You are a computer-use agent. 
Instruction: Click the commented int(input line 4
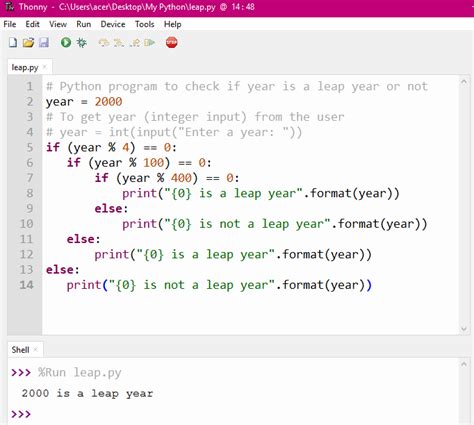174,132
